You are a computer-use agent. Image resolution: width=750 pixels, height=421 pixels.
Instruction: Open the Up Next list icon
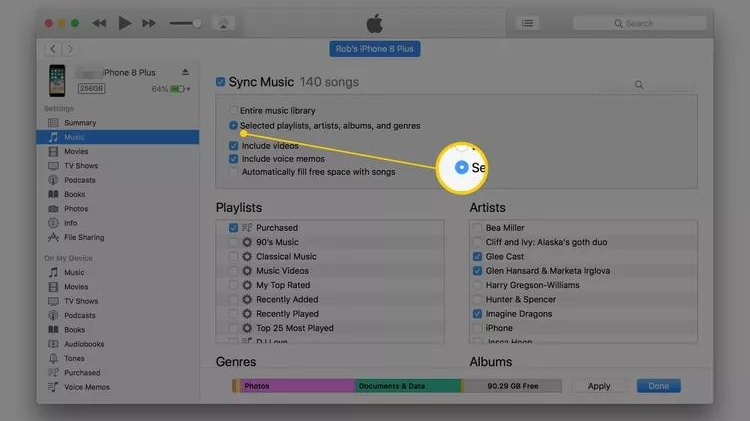click(x=528, y=23)
